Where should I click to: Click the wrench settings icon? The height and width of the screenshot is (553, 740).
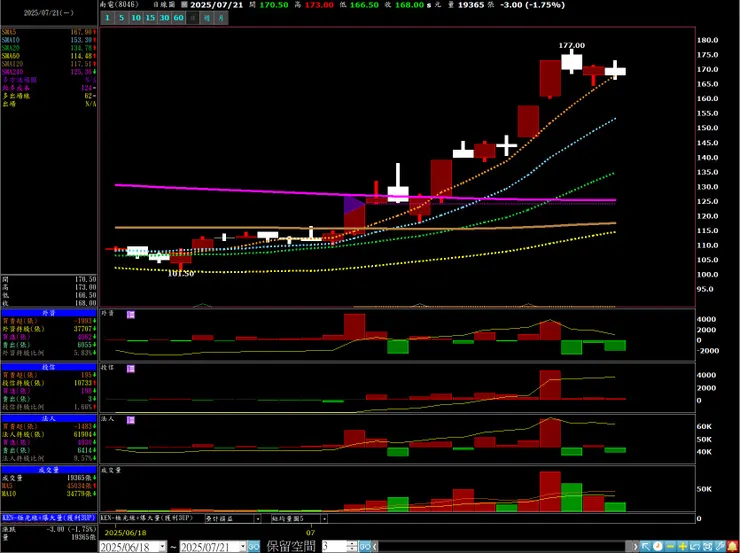point(719,546)
